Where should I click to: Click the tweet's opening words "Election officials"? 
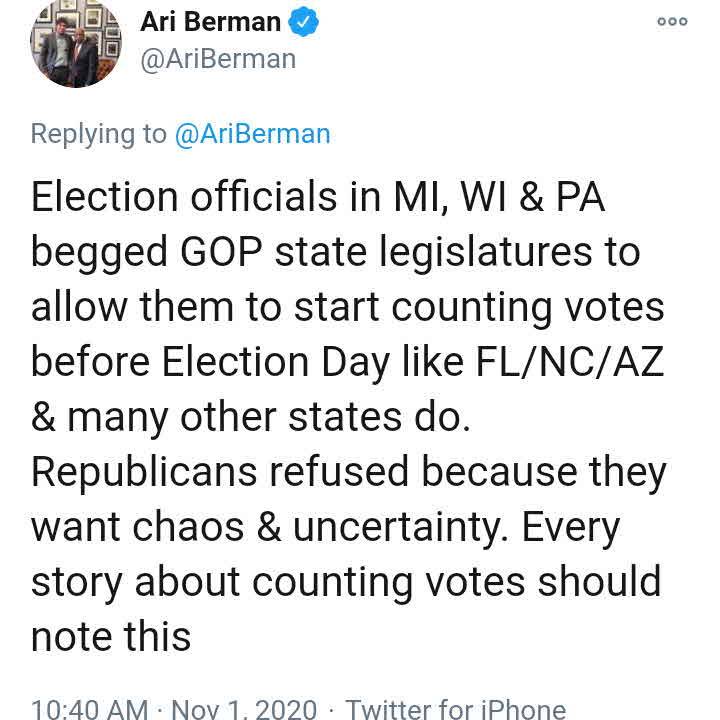tap(184, 197)
